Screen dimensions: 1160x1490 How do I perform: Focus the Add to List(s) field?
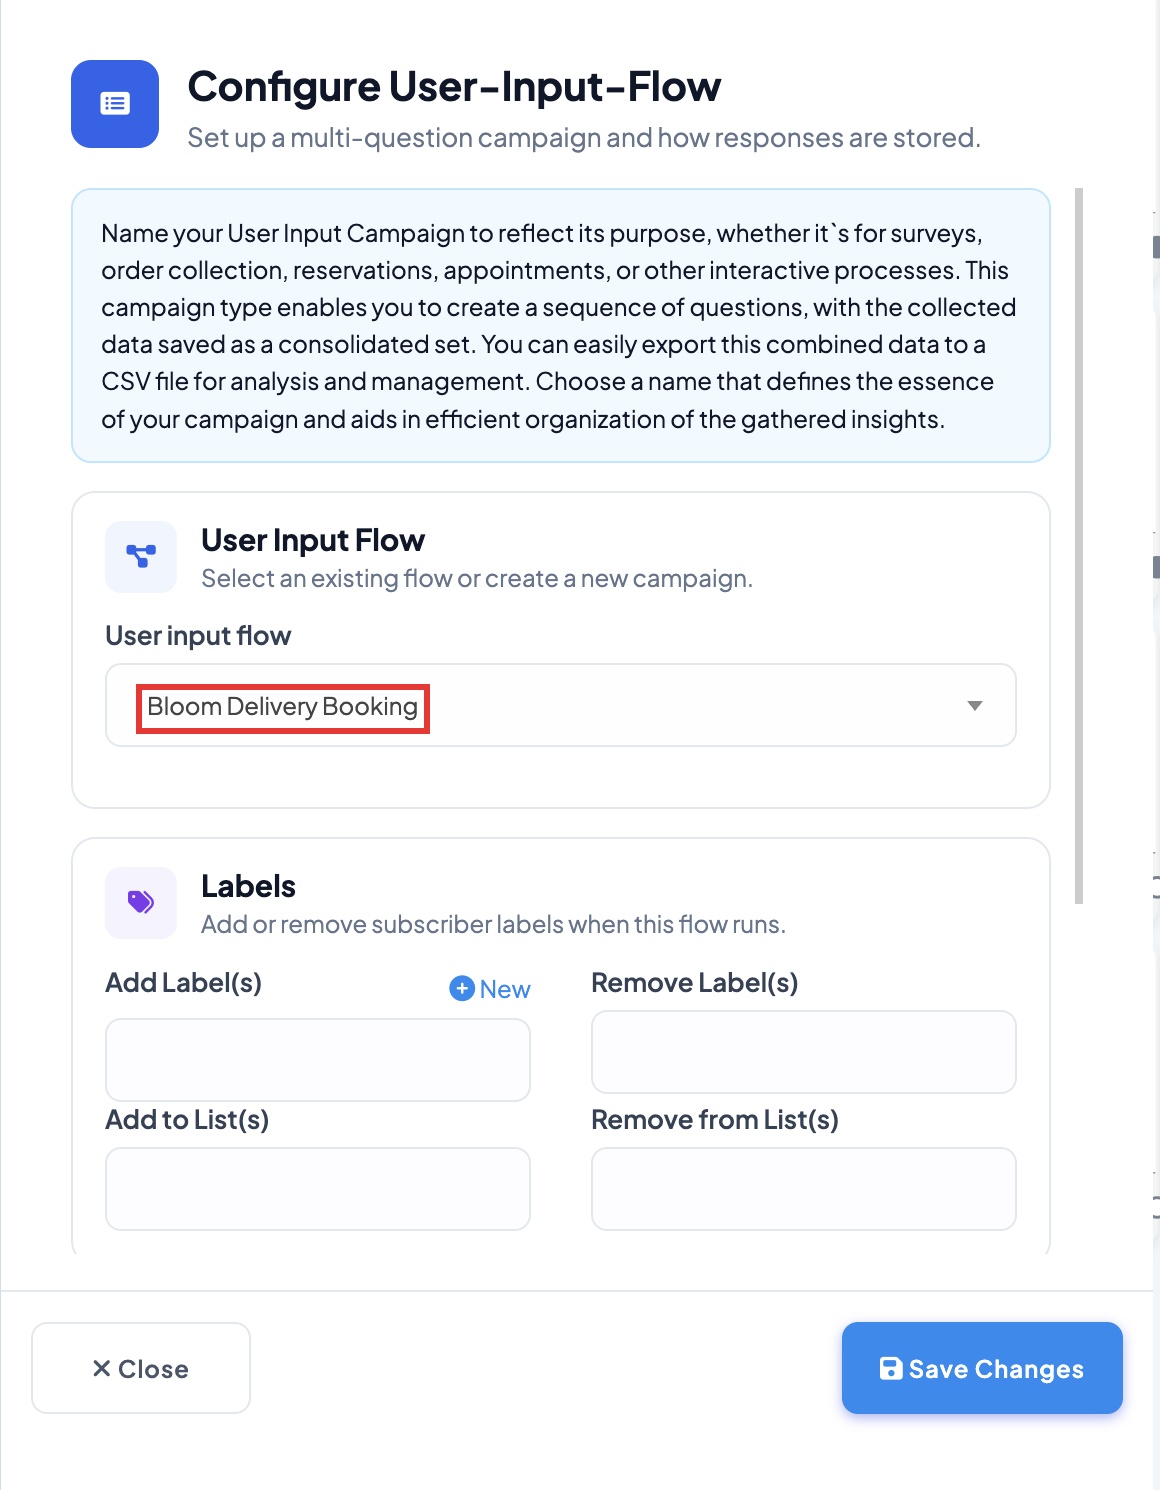pyautogui.click(x=318, y=1189)
